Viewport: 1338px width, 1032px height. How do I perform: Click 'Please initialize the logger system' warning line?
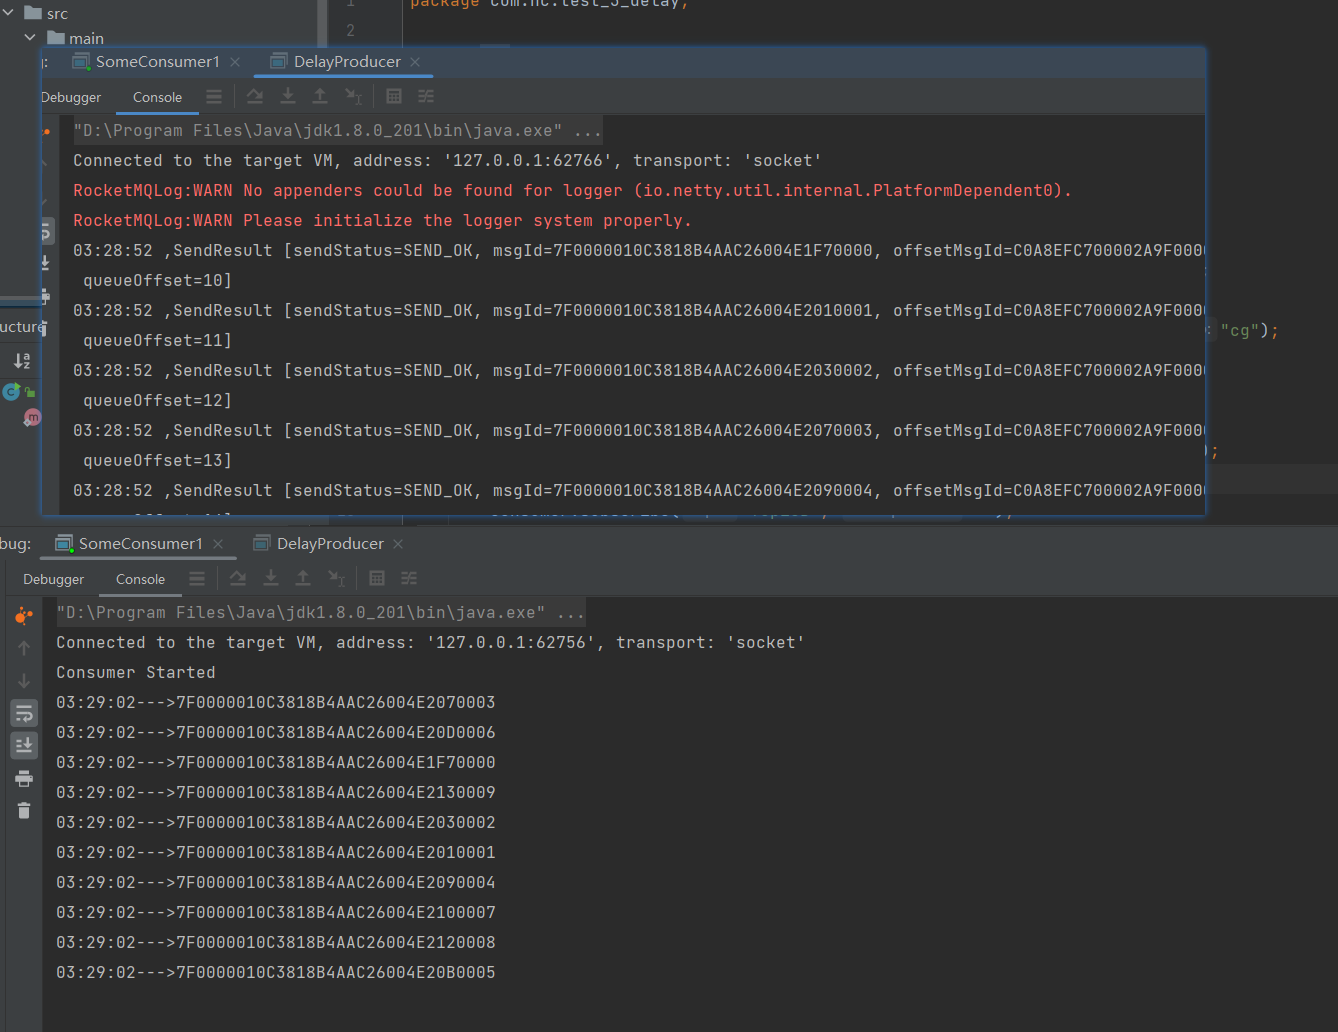[x=382, y=220]
